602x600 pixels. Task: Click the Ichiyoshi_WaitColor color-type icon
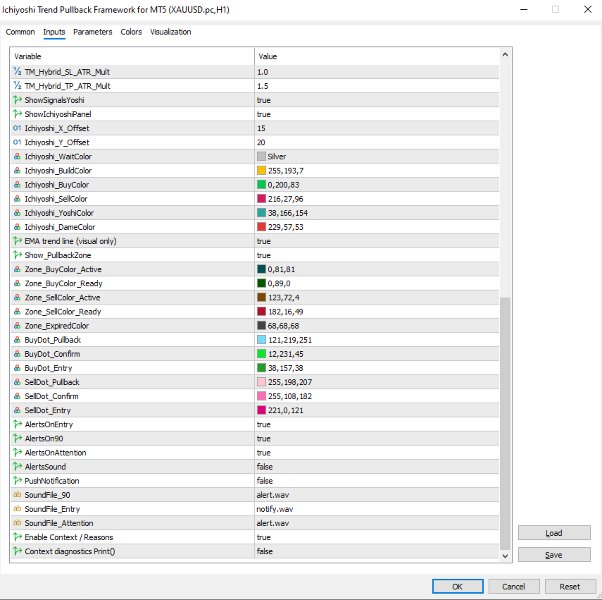coord(17,156)
